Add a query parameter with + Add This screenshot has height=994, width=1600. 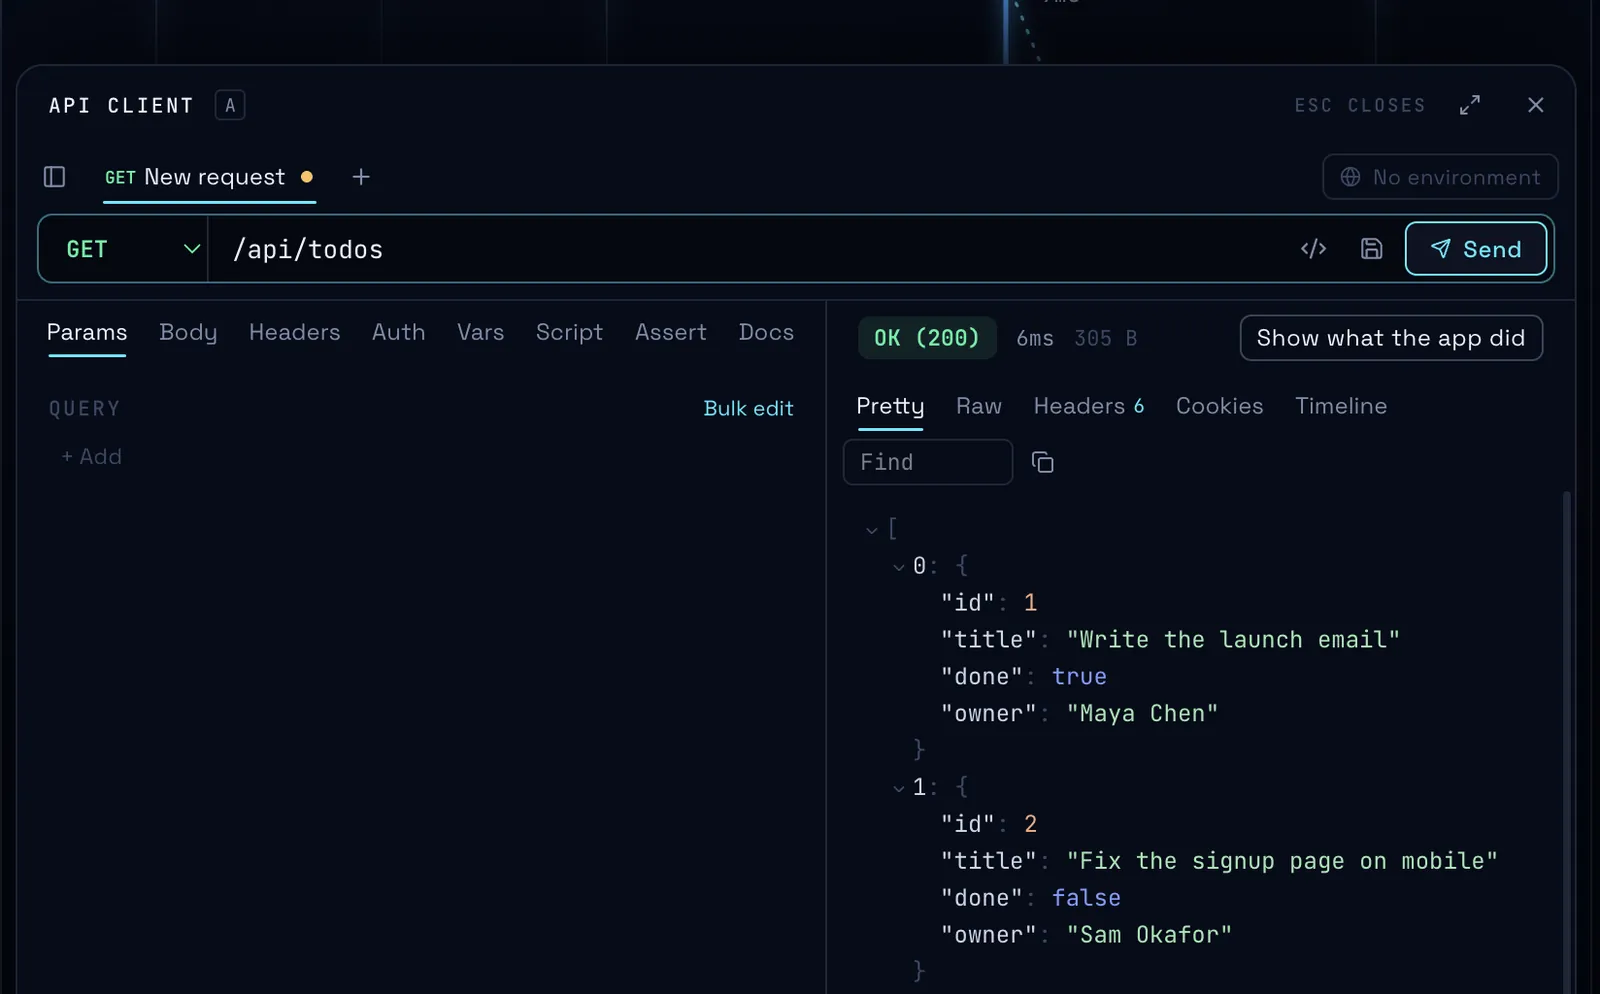tap(91, 456)
